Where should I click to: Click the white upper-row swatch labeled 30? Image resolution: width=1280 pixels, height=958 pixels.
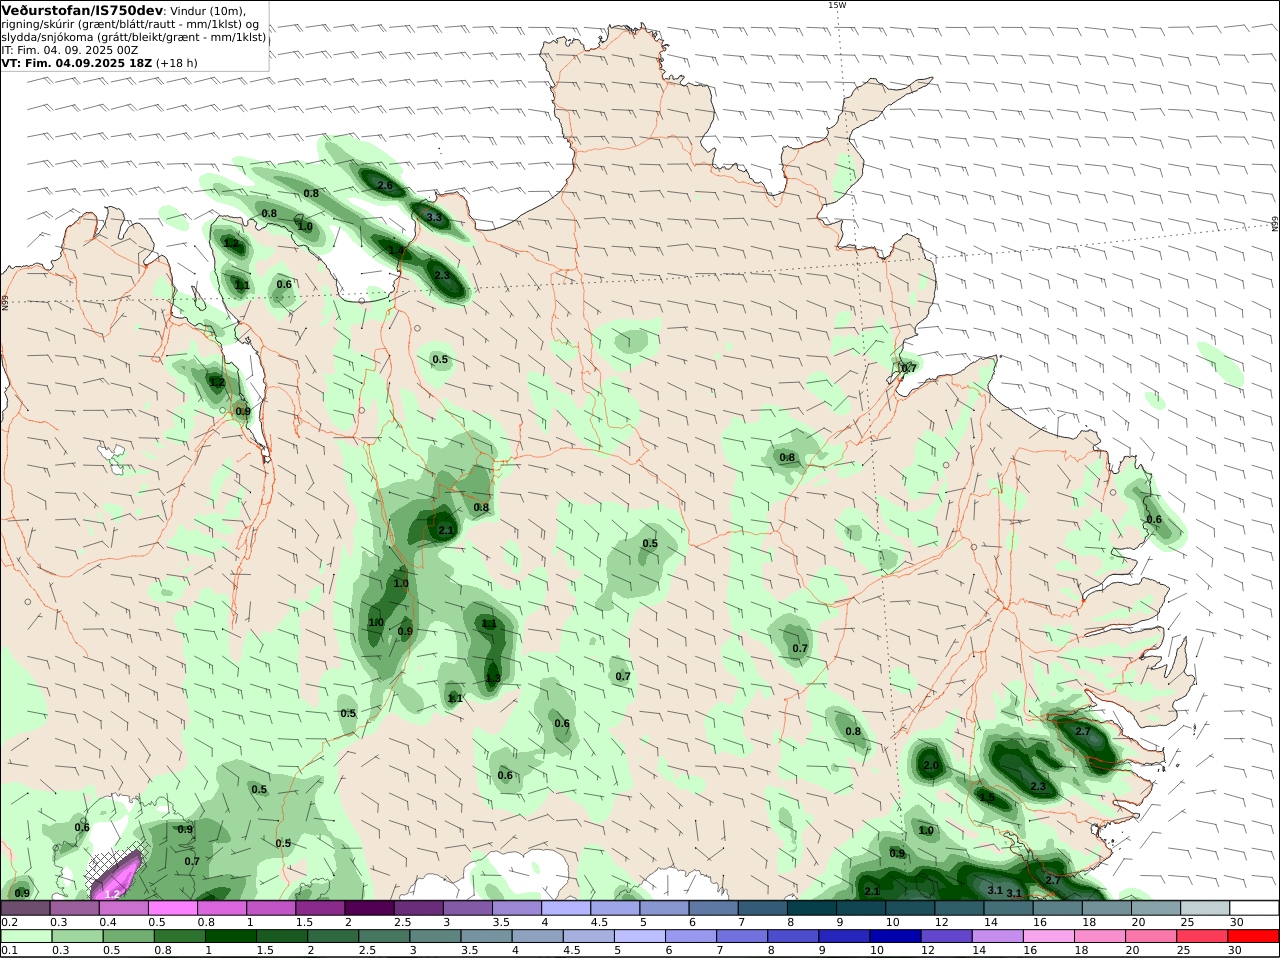(1254, 907)
